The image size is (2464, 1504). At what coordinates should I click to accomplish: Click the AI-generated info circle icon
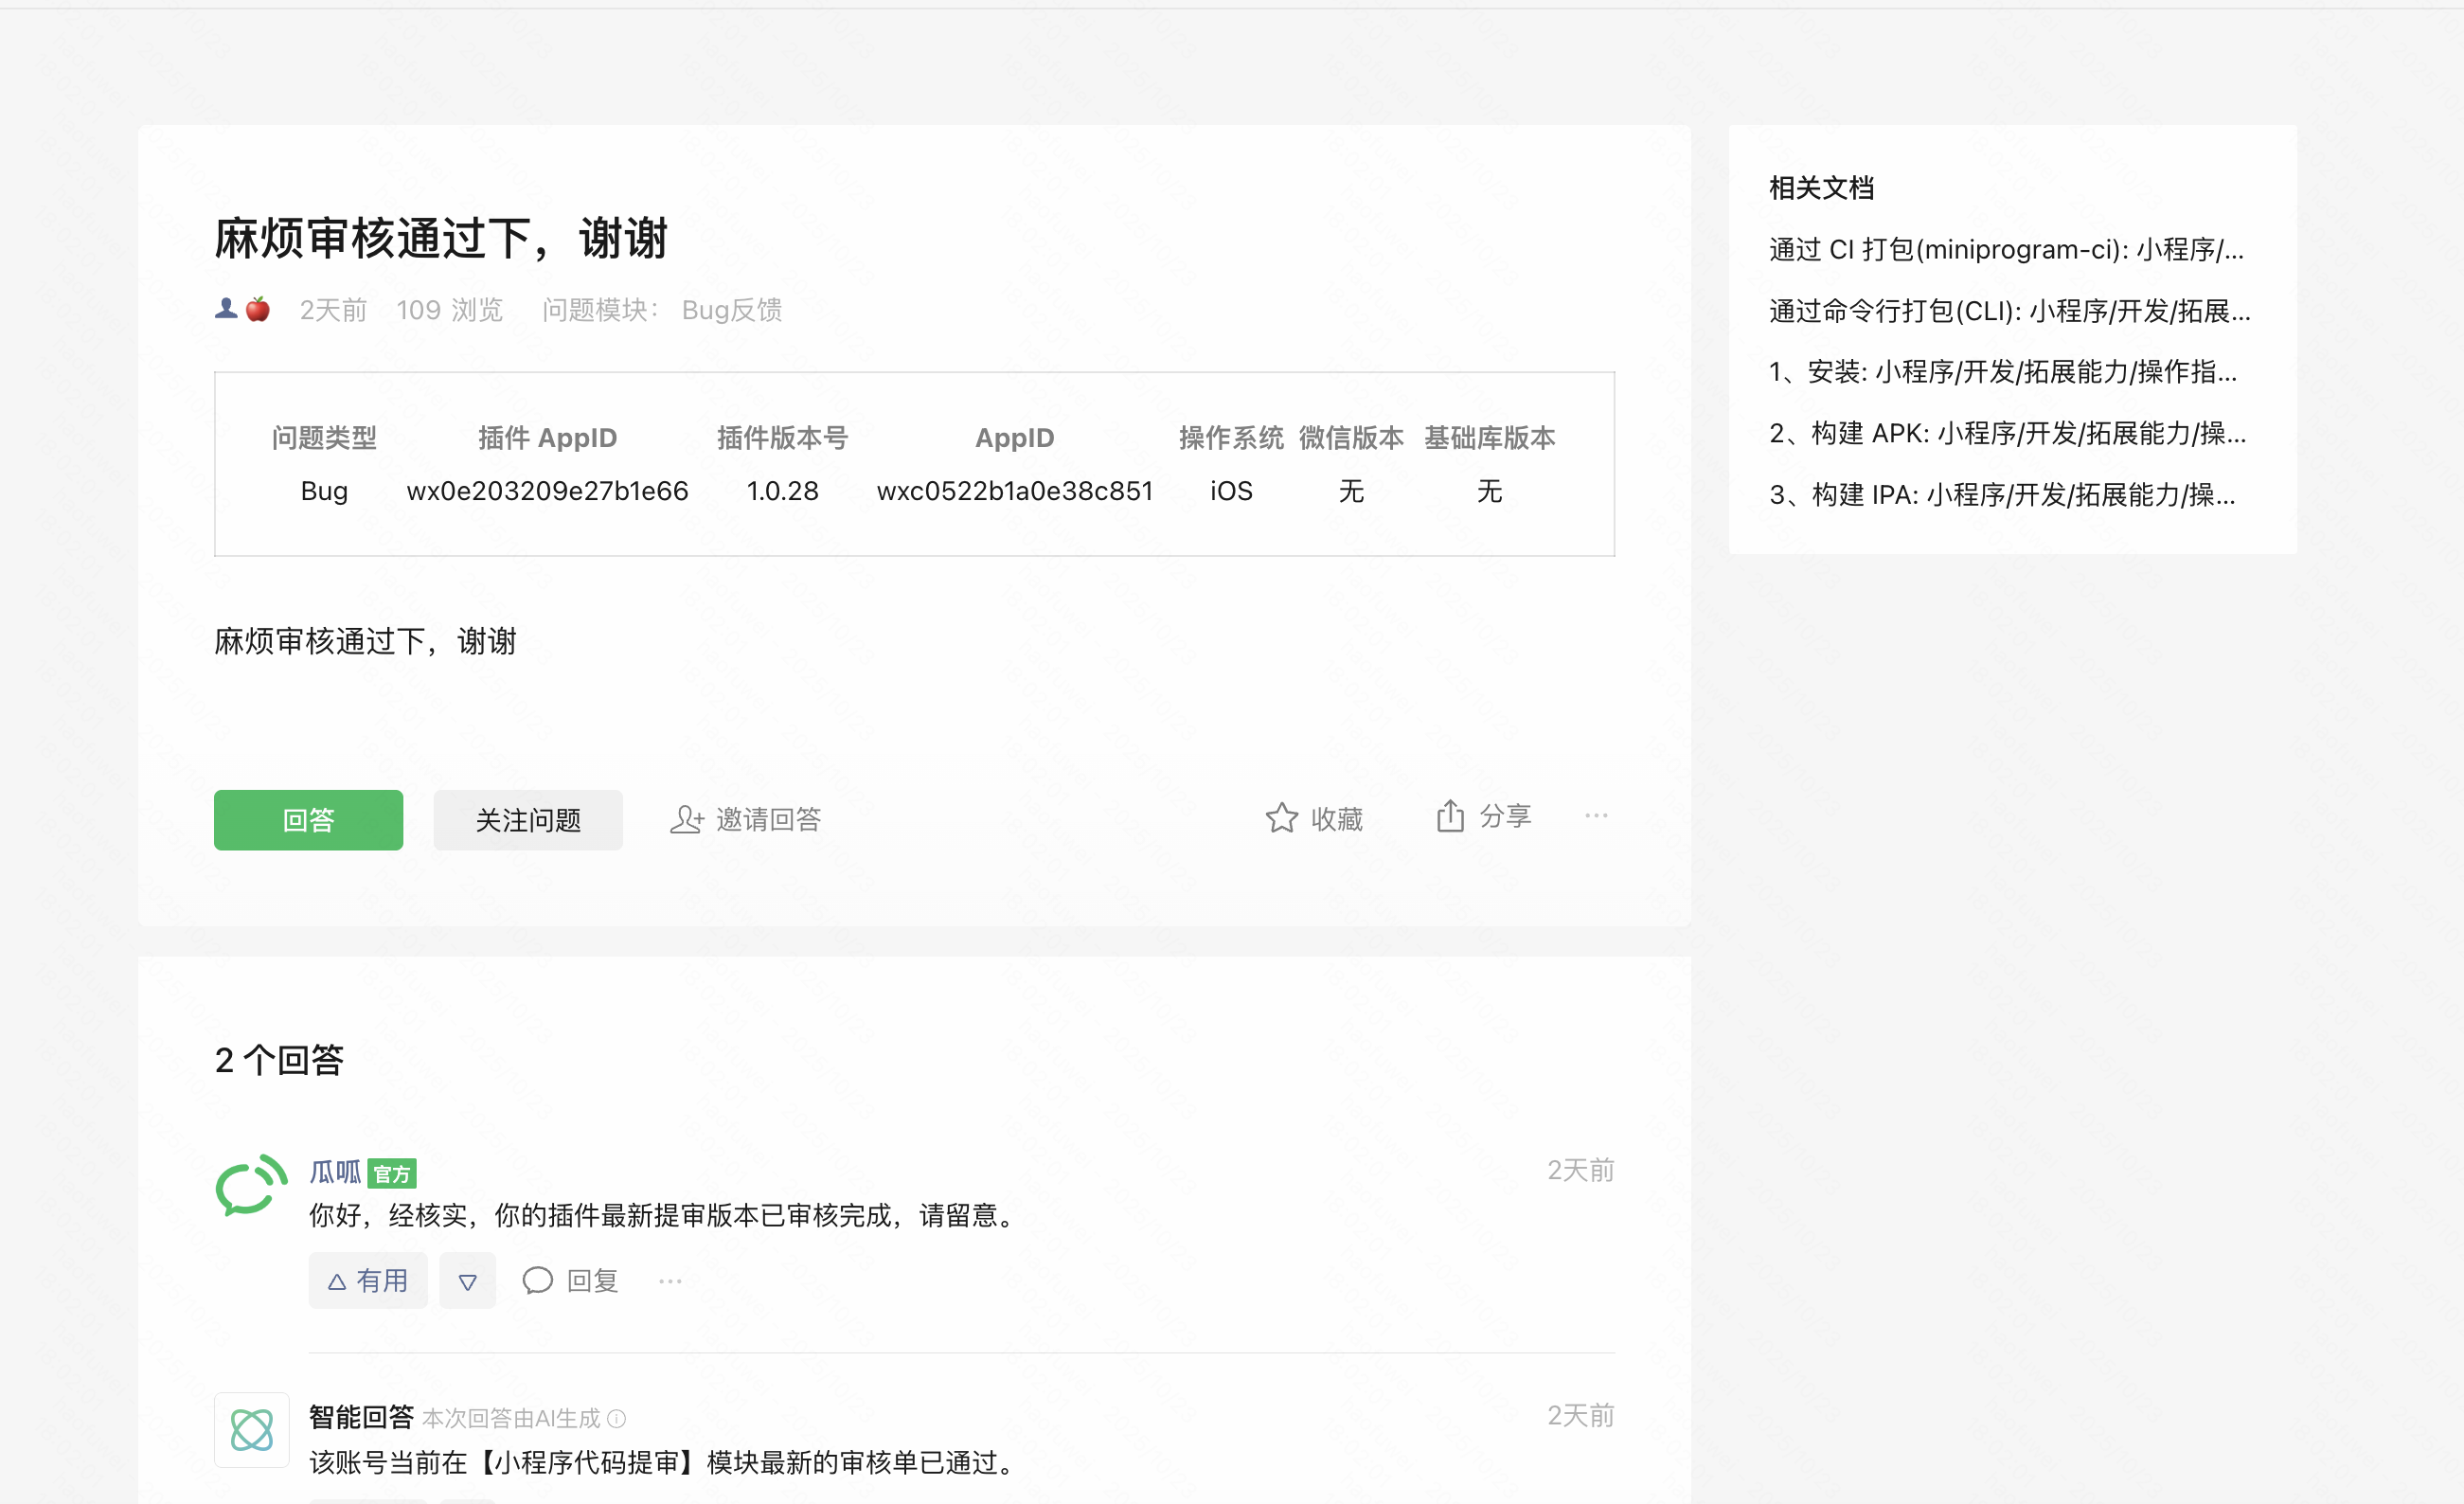click(617, 1418)
